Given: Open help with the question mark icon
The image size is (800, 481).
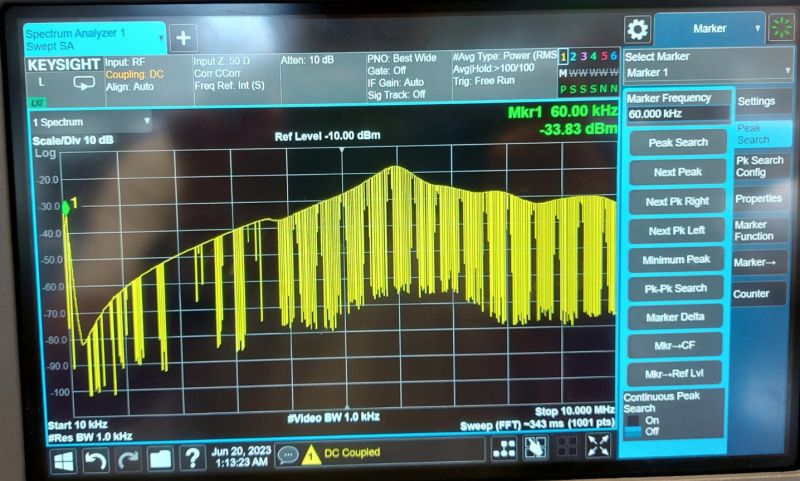Looking at the screenshot, I should [x=192, y=458].
